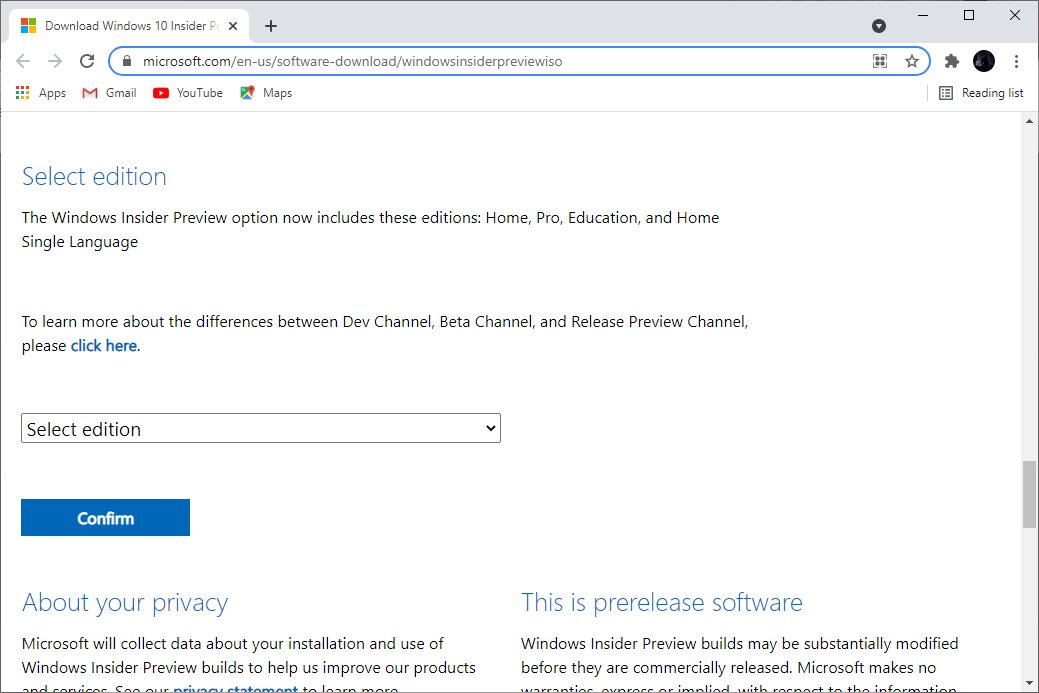This screenshot has height=693, width=1039.
Task: Open Extensions puzzle piece menu
Action: coord(952,61)
